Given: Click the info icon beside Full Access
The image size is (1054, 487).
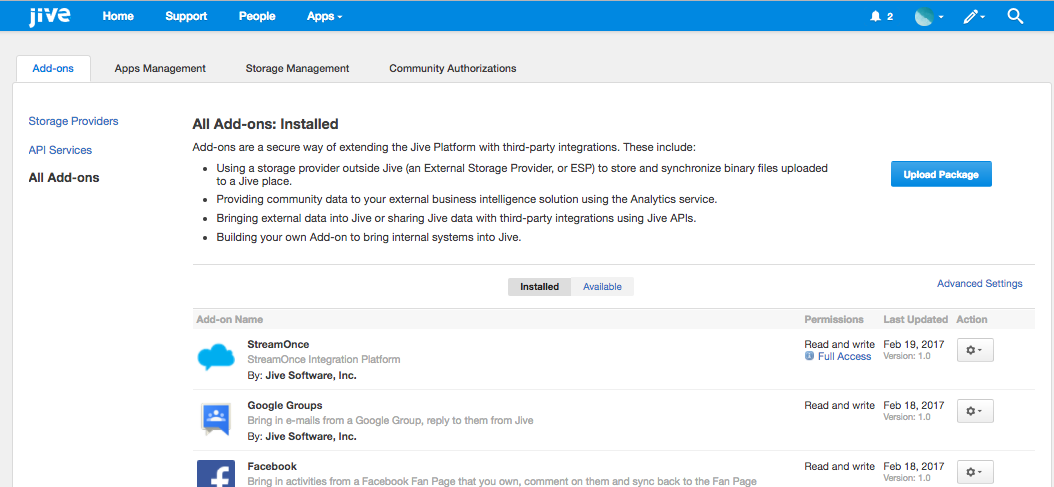Looking at the screenshot, I should pyautogui.click(x=809, y=357).
